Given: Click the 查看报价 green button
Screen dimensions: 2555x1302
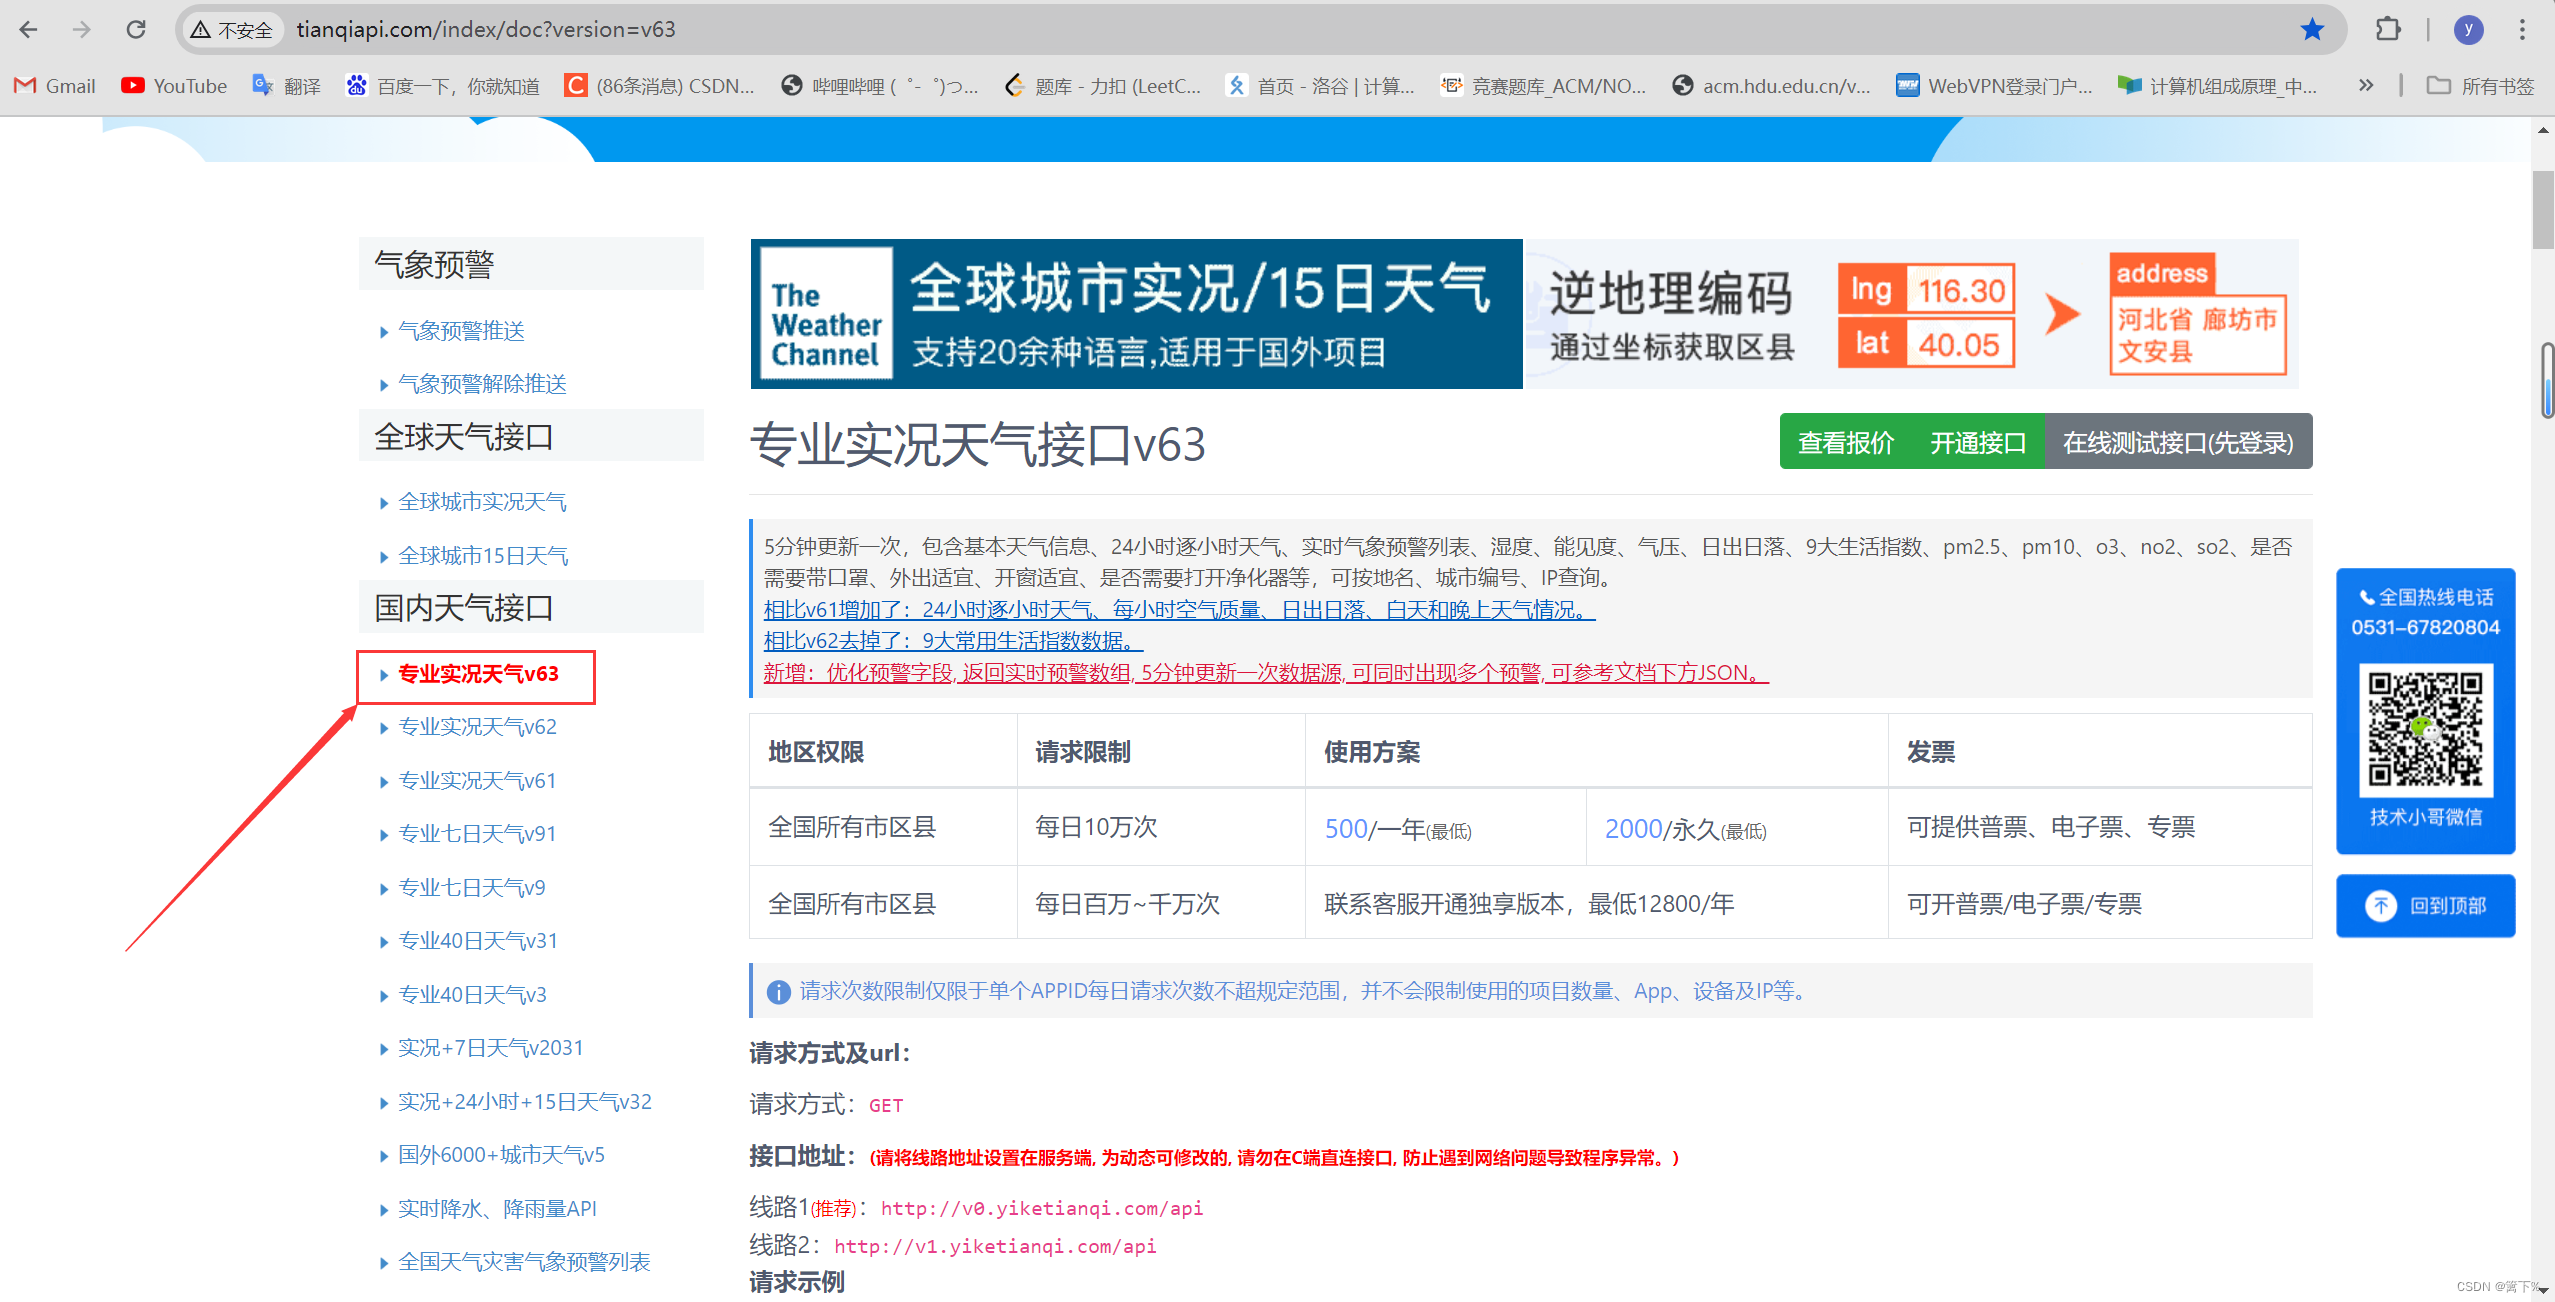Looking at the screenshot, I should [1845, 442].
